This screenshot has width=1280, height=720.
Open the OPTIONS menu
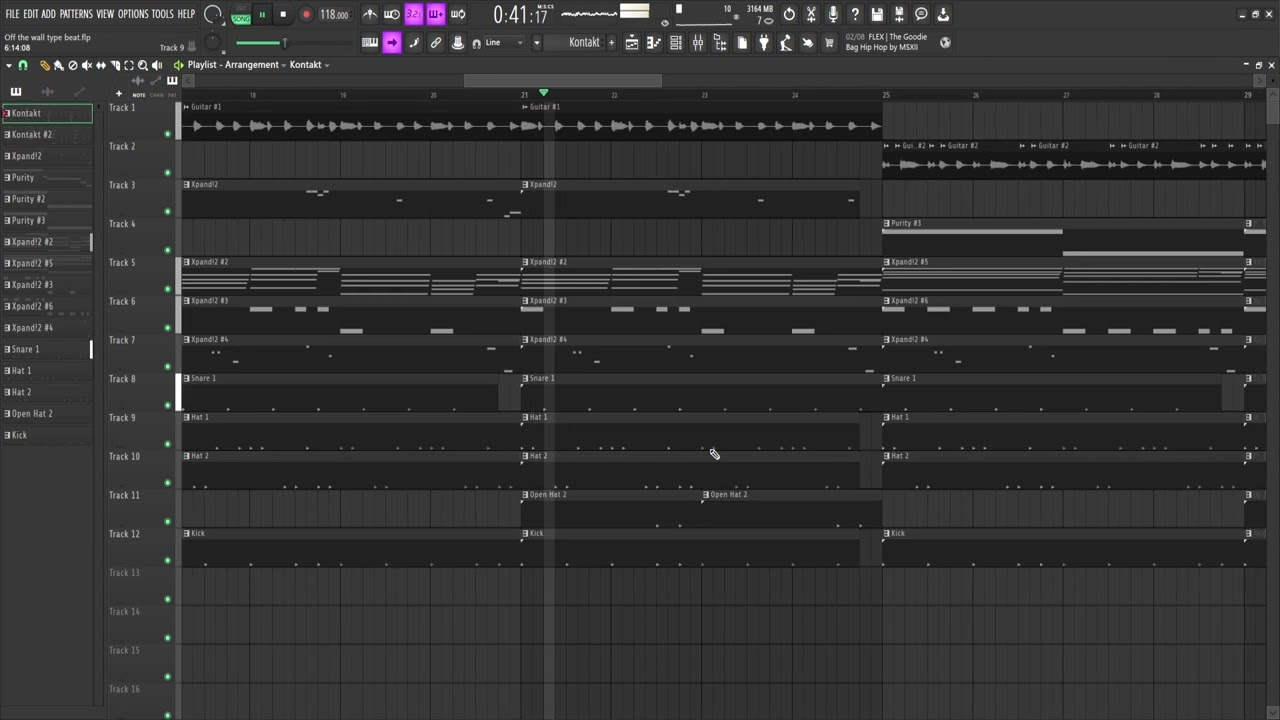tap(133, 14)
